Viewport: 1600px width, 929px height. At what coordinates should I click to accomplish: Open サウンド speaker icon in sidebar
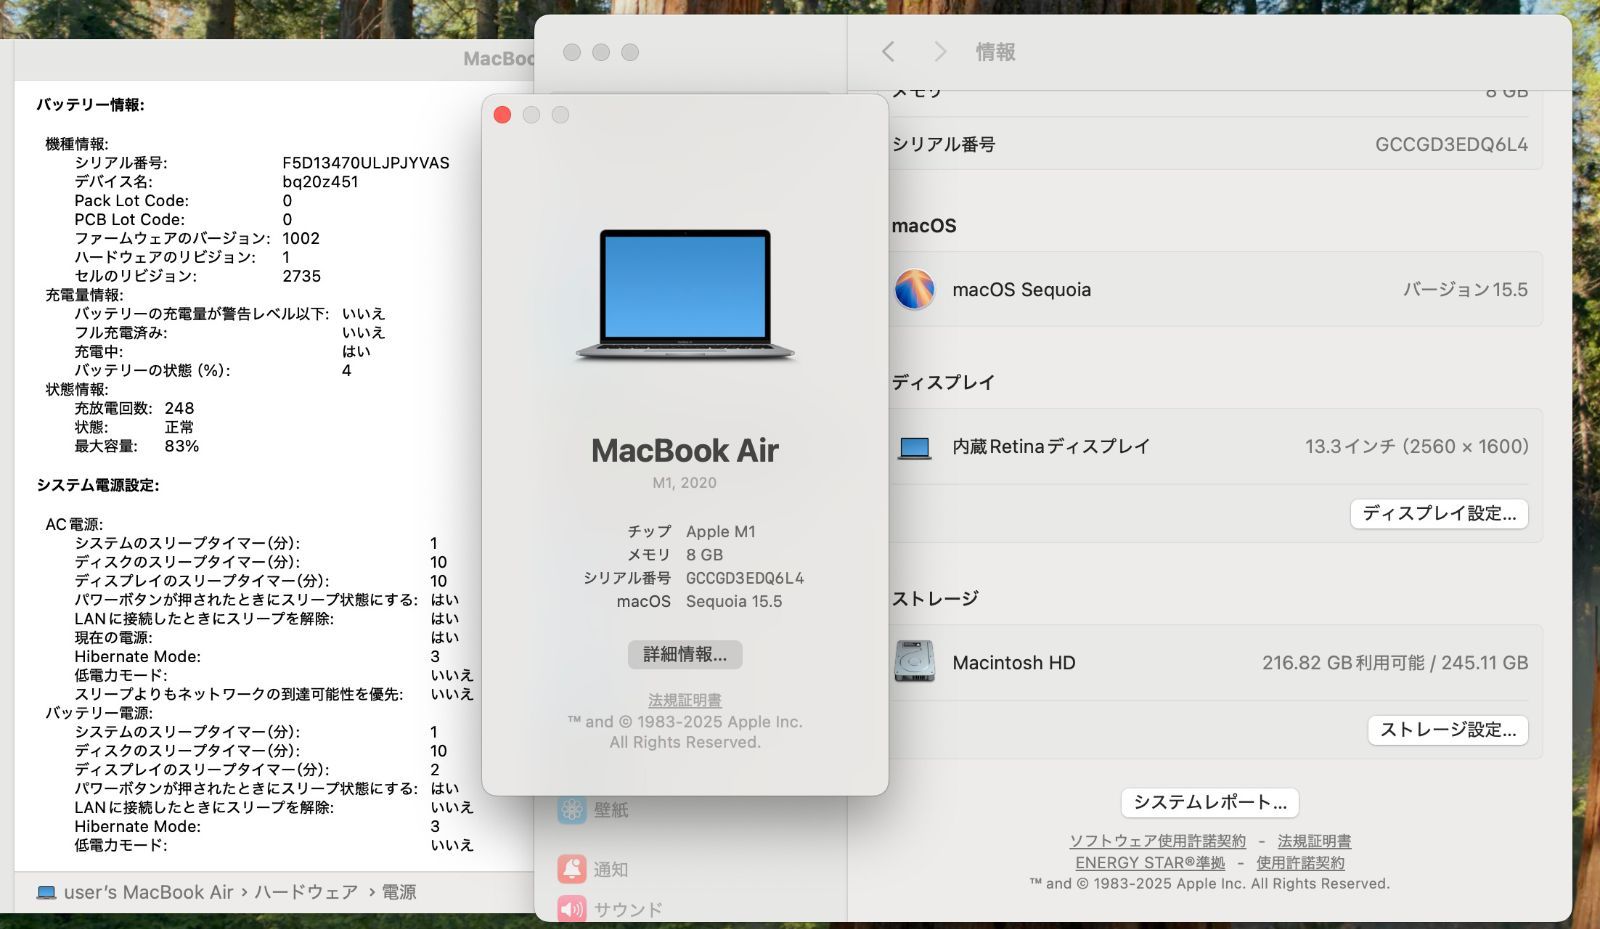point(572,909)
